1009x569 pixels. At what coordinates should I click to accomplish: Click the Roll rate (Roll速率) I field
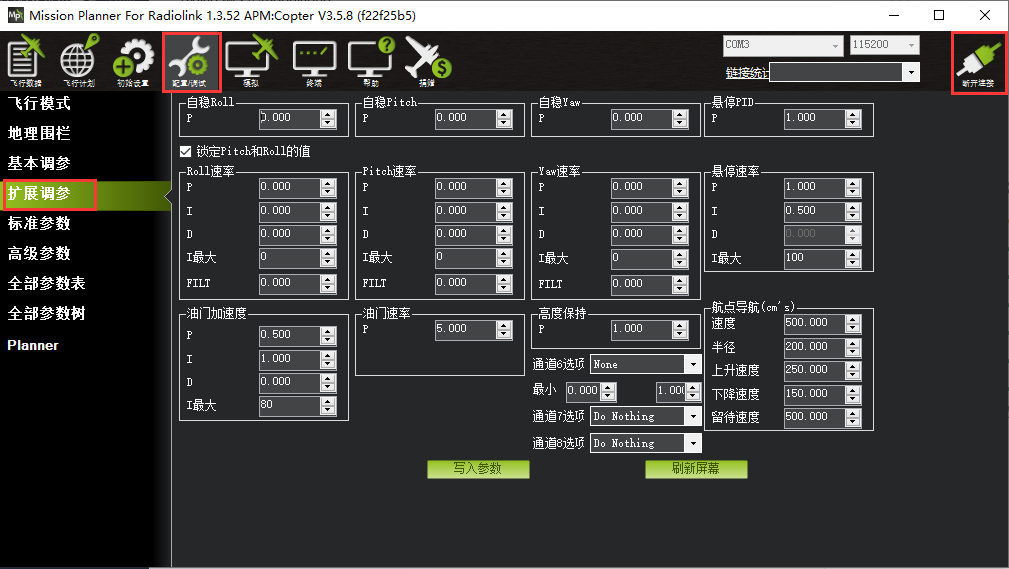[x=289, y=211]
